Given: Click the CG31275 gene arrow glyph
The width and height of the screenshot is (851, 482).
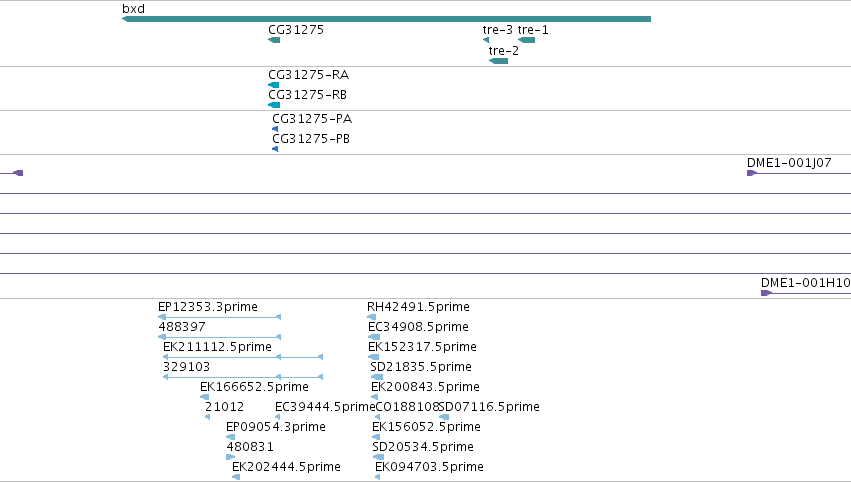Looking at the screenshot, I should 274,40.
